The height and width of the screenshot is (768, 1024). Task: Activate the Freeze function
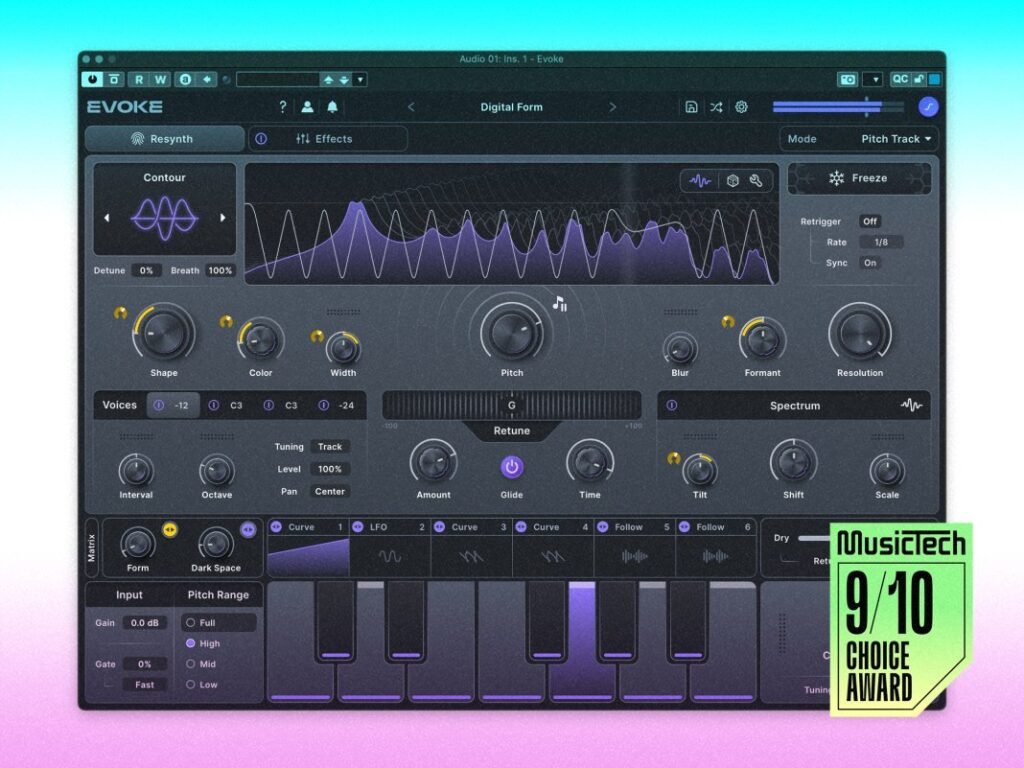coord(858,178)
